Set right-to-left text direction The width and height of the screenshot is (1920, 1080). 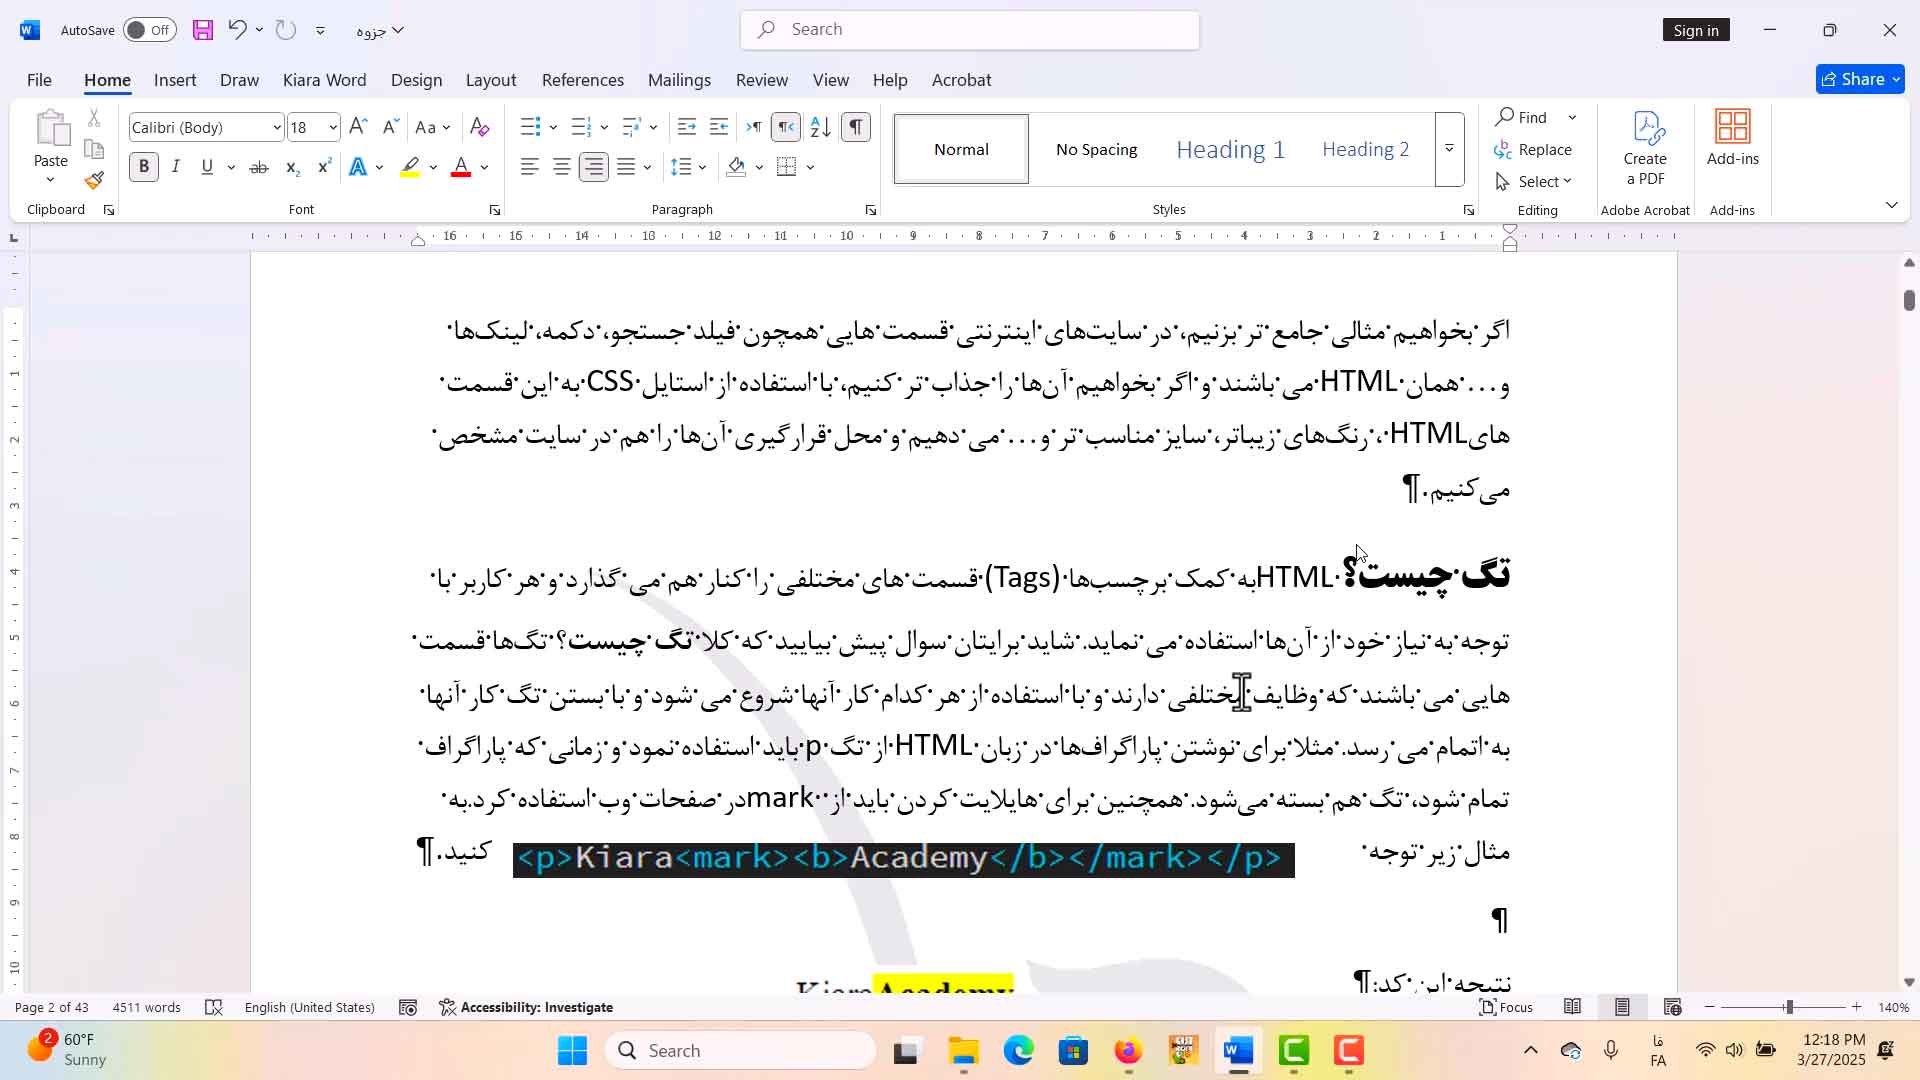pyautogui.click(x=787, y=127)
